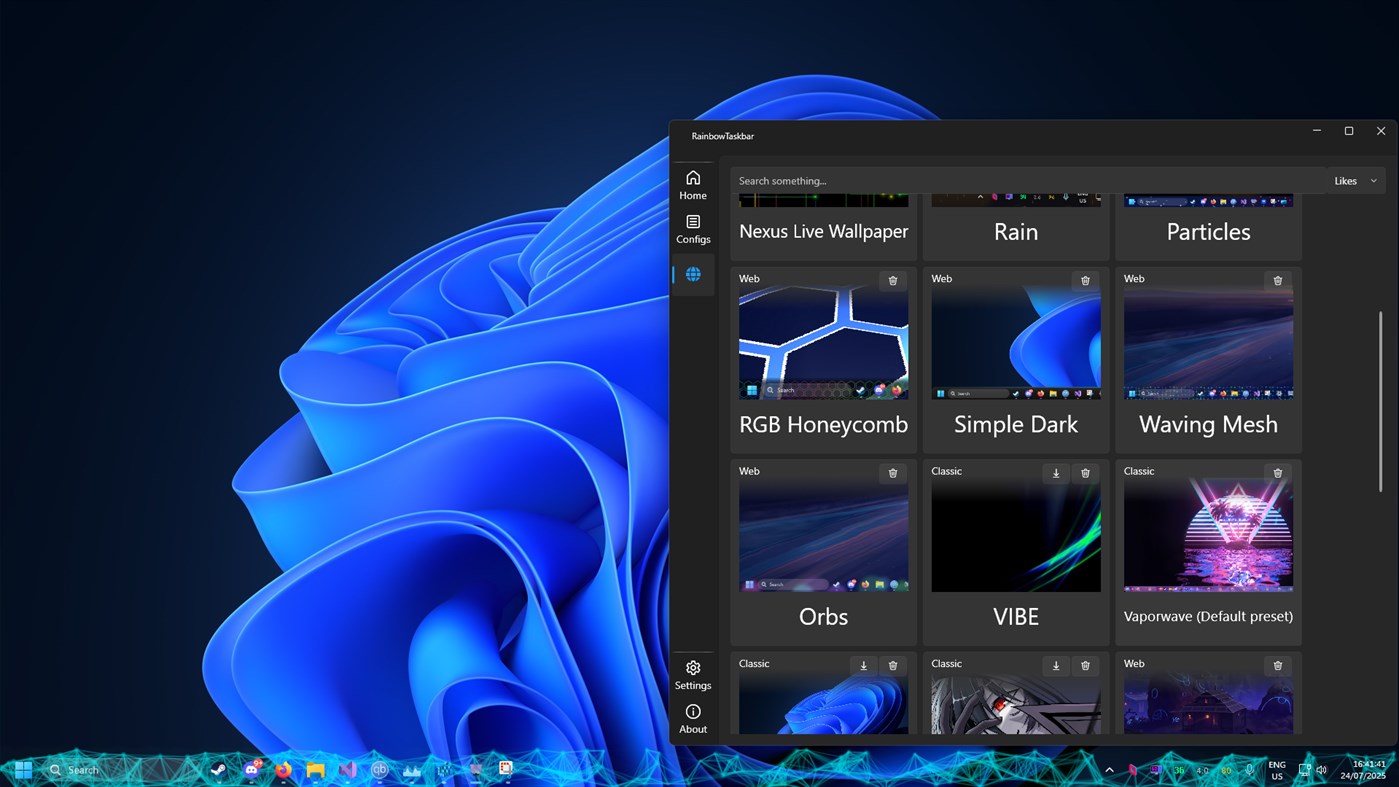
Task: Open the Likes sorting dropdown
Action: 1354,180
